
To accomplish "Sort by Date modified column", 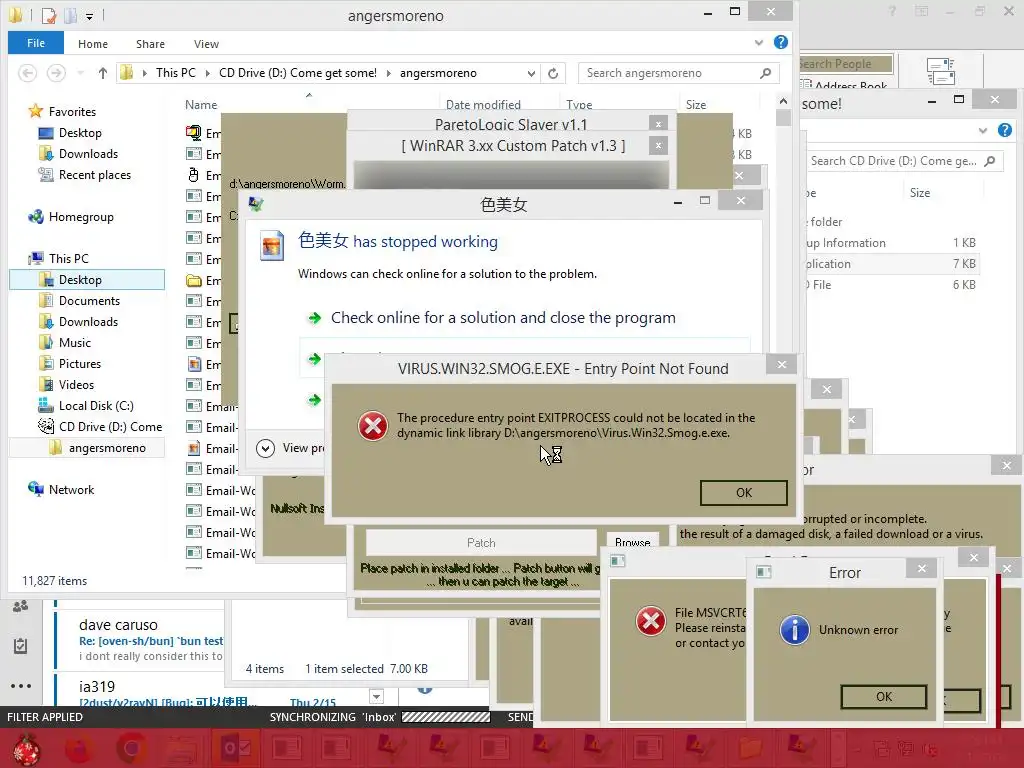I will (x=483, y=104).
